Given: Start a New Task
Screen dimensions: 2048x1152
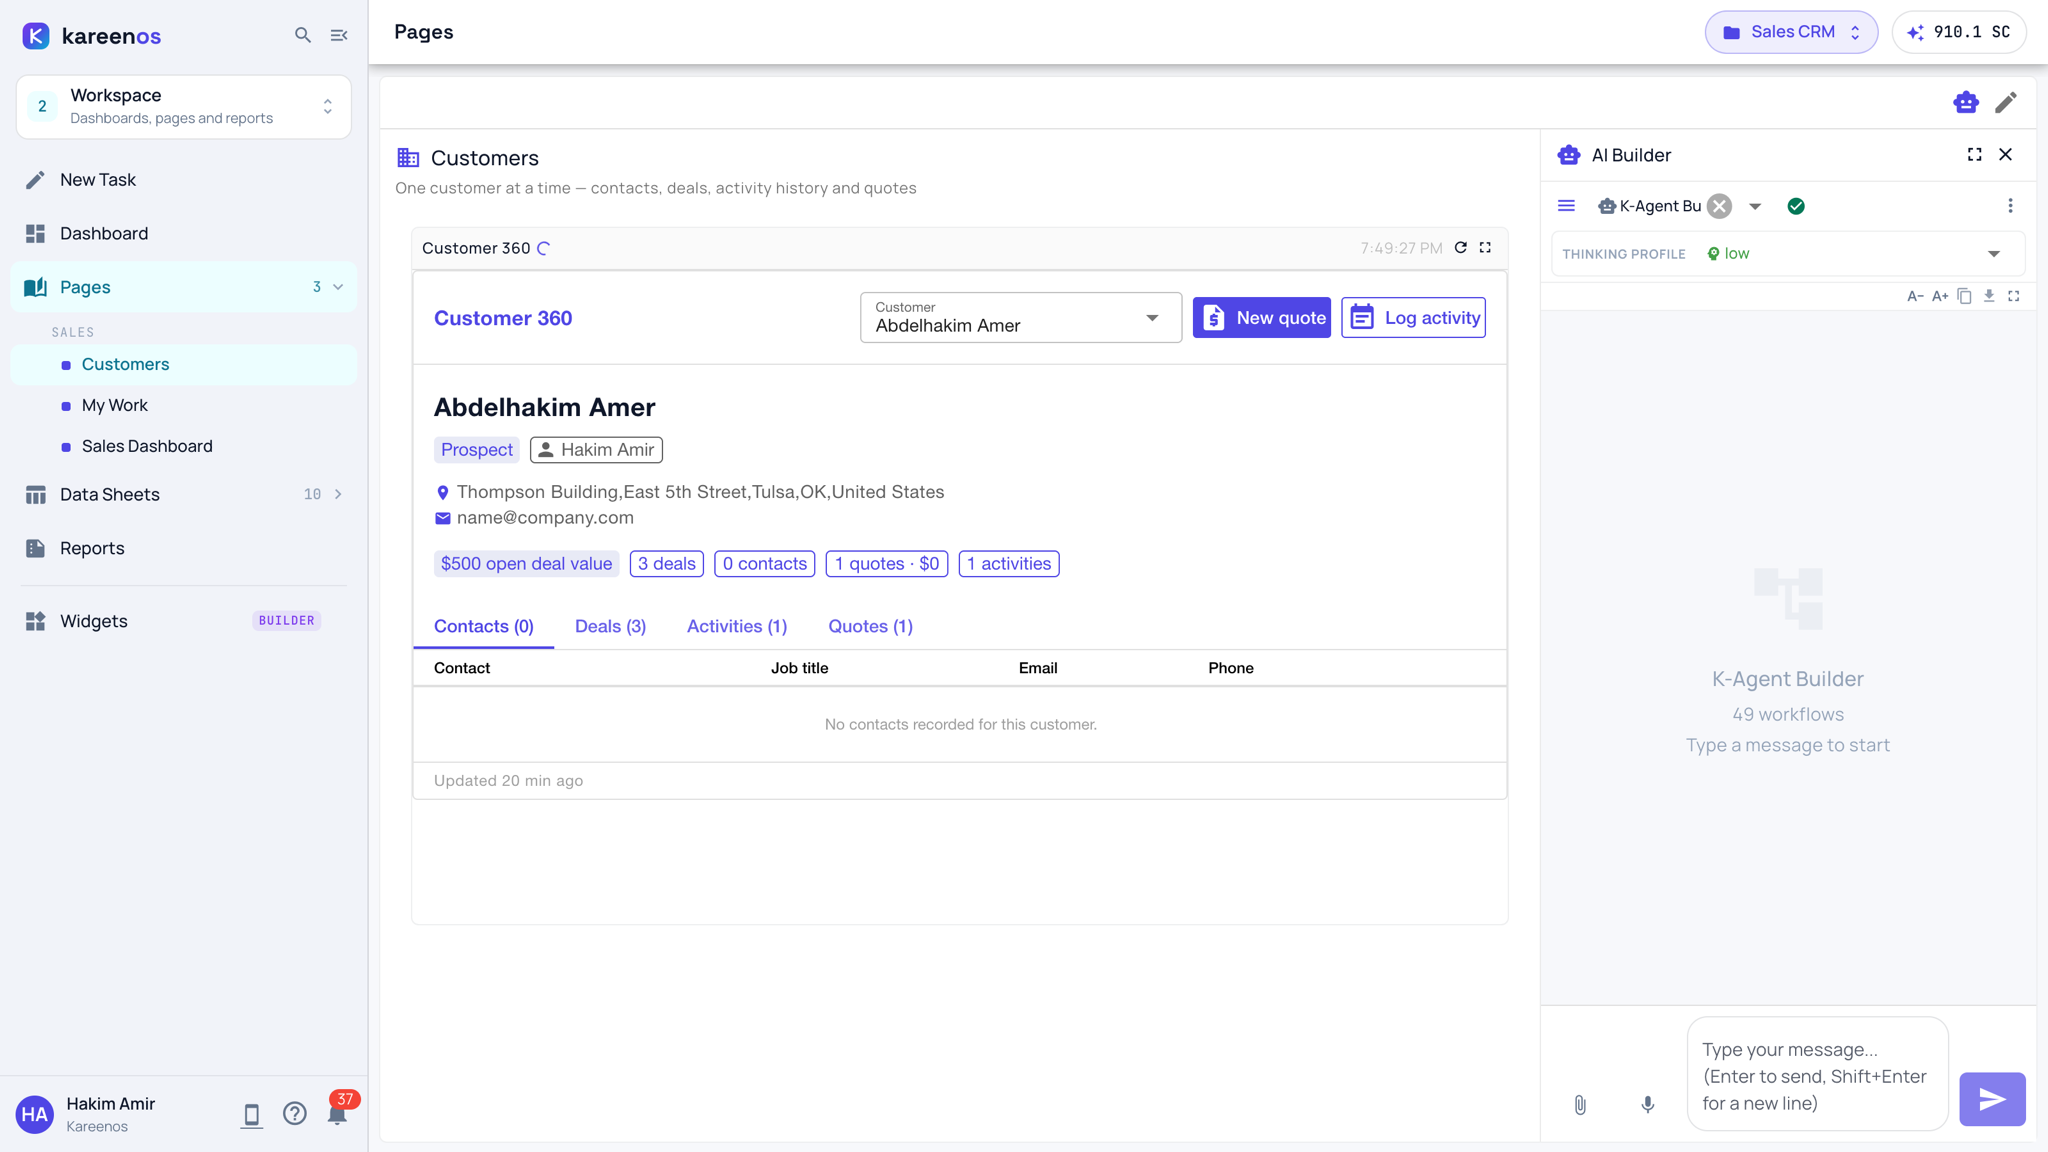Looking at the screenshot, I should tap(184, 180).
